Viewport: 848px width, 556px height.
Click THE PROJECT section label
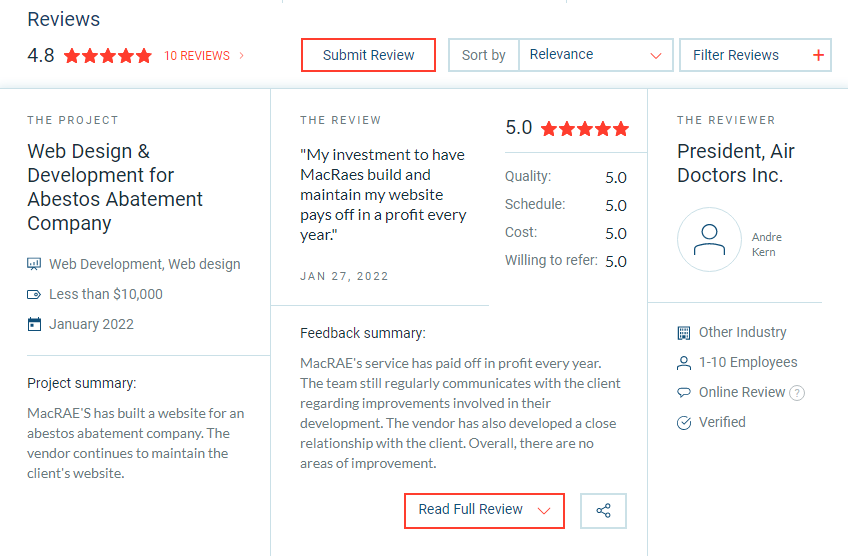coord(72,120)
